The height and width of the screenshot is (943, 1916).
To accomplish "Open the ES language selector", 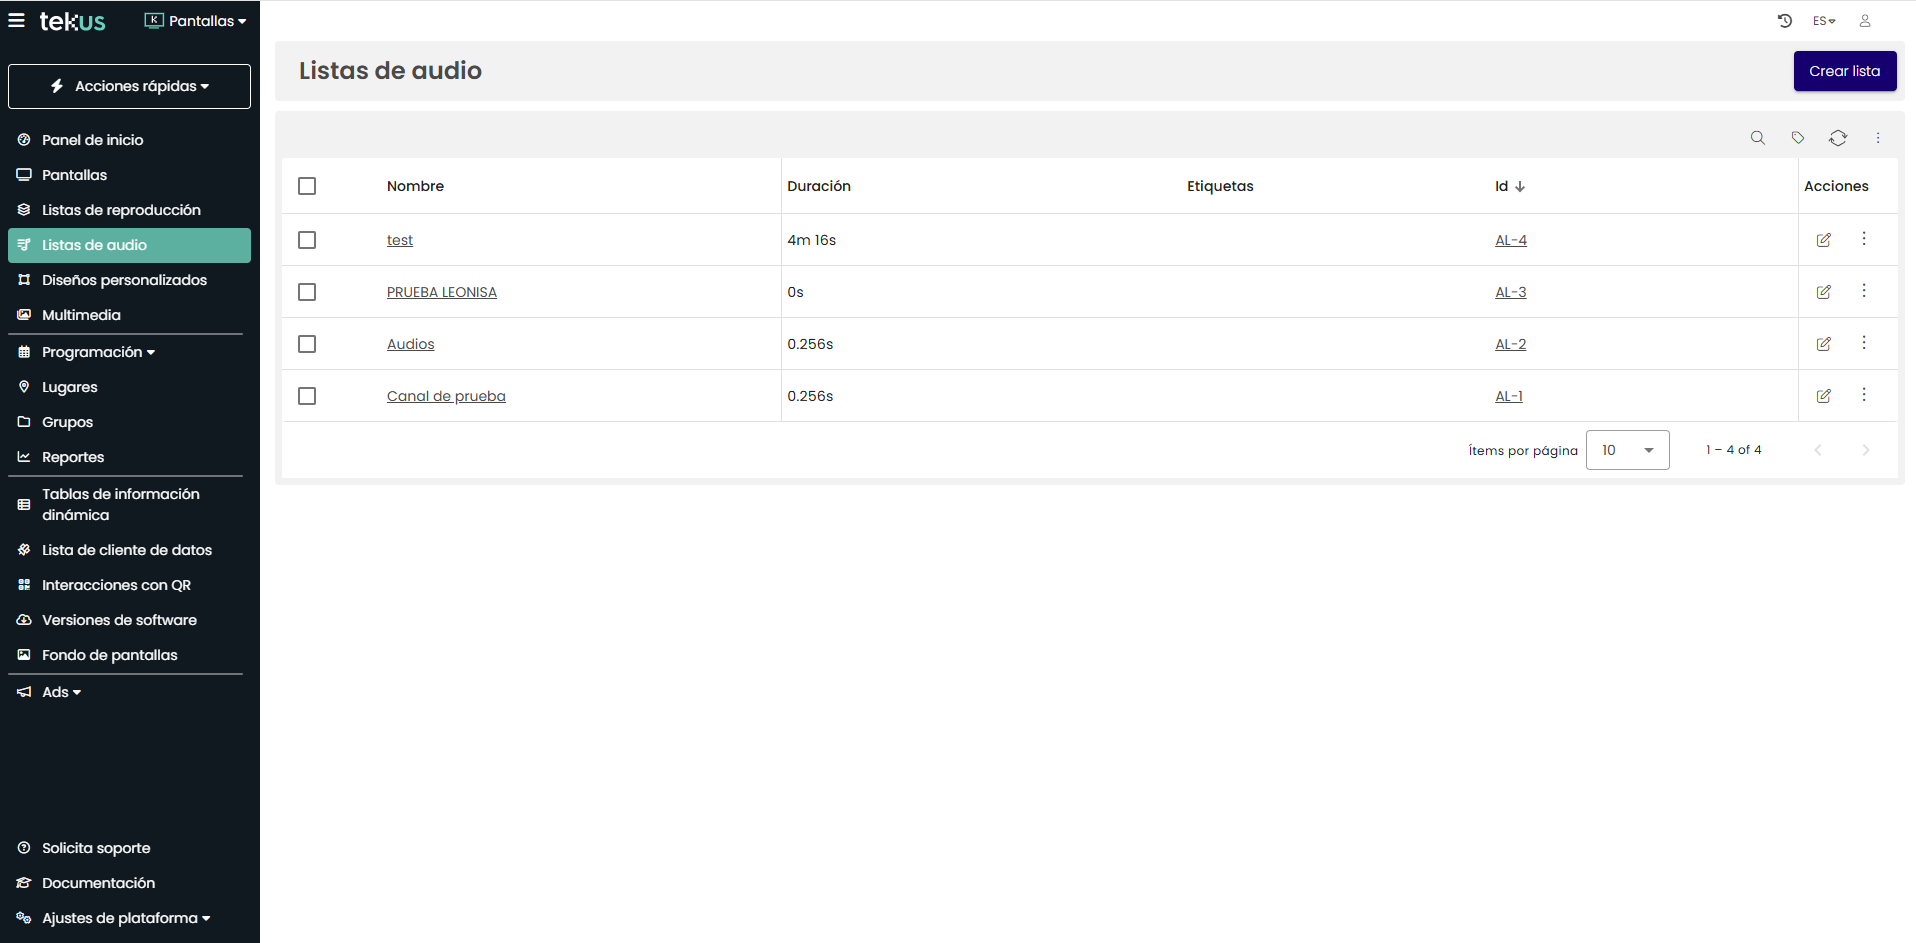I will (x=1823, y=21).
